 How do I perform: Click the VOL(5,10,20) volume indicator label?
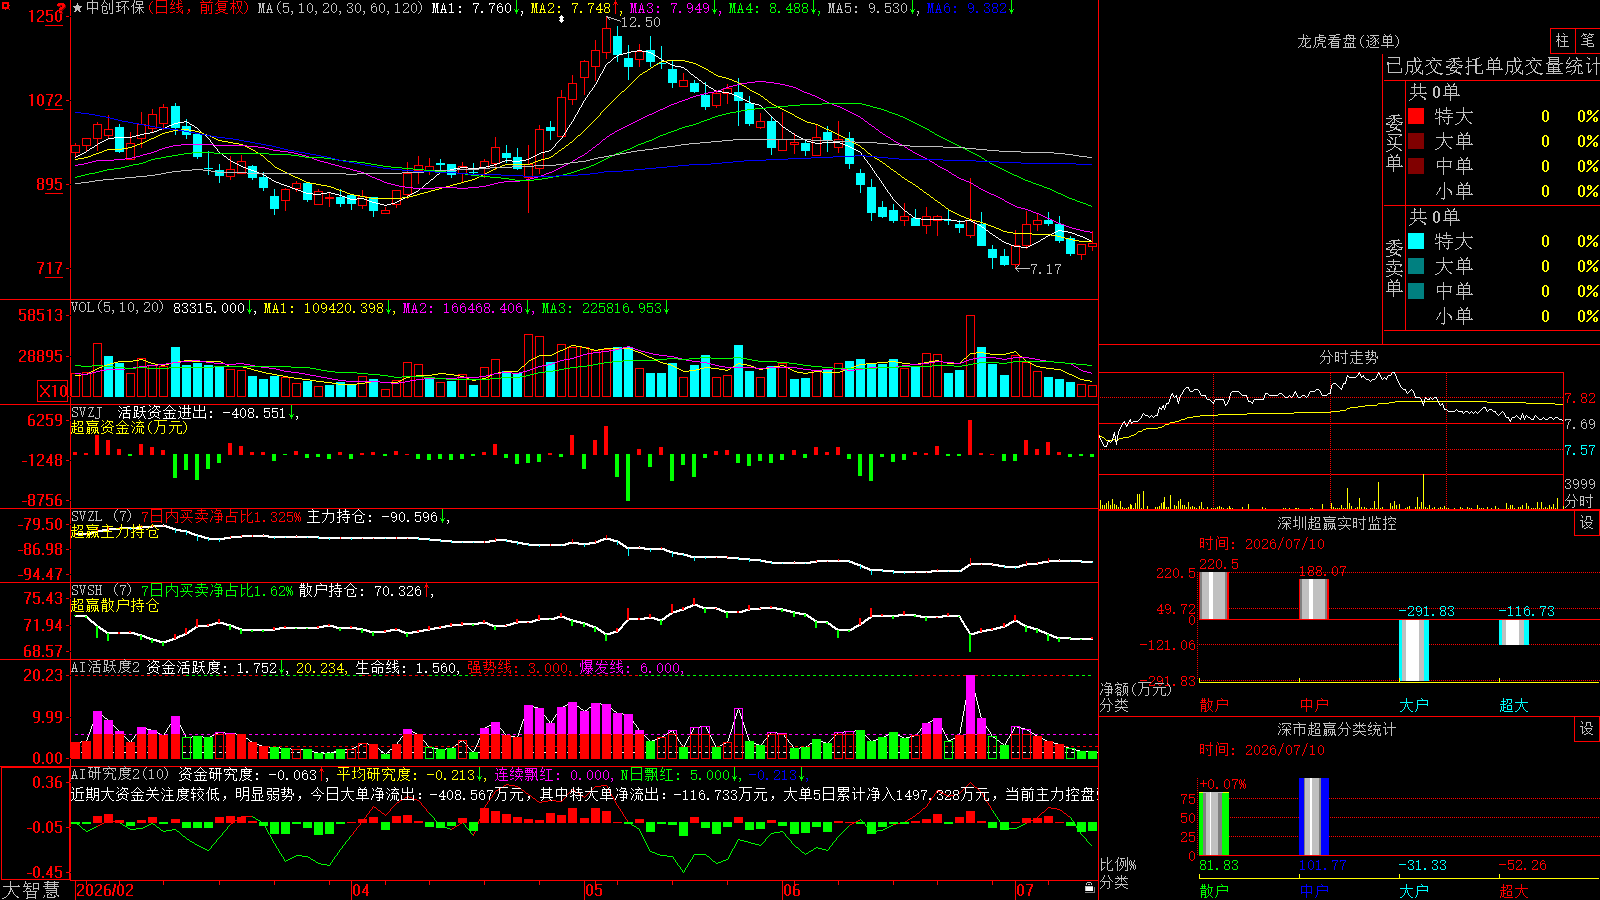117,308
